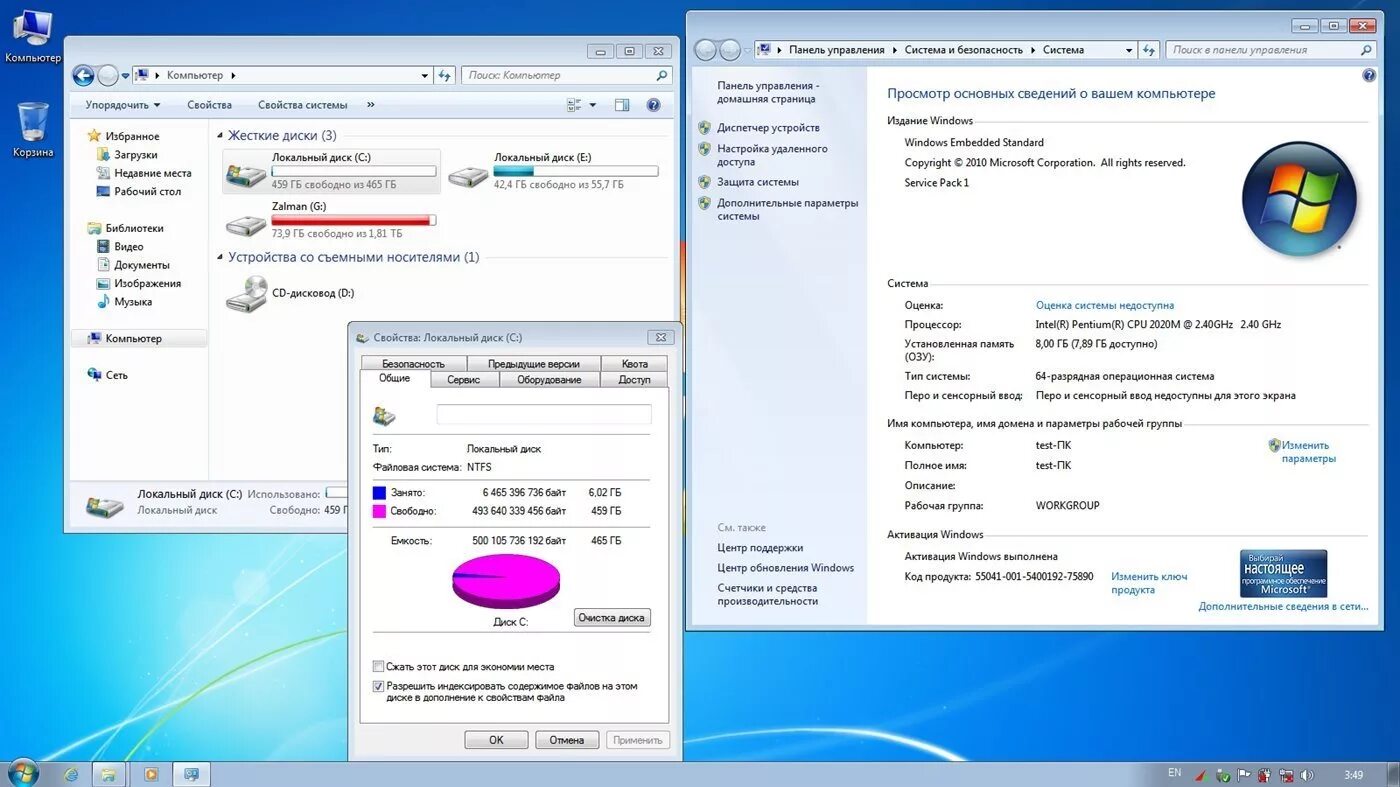Click the Forward arrow in Explorer window

[108, 75]
